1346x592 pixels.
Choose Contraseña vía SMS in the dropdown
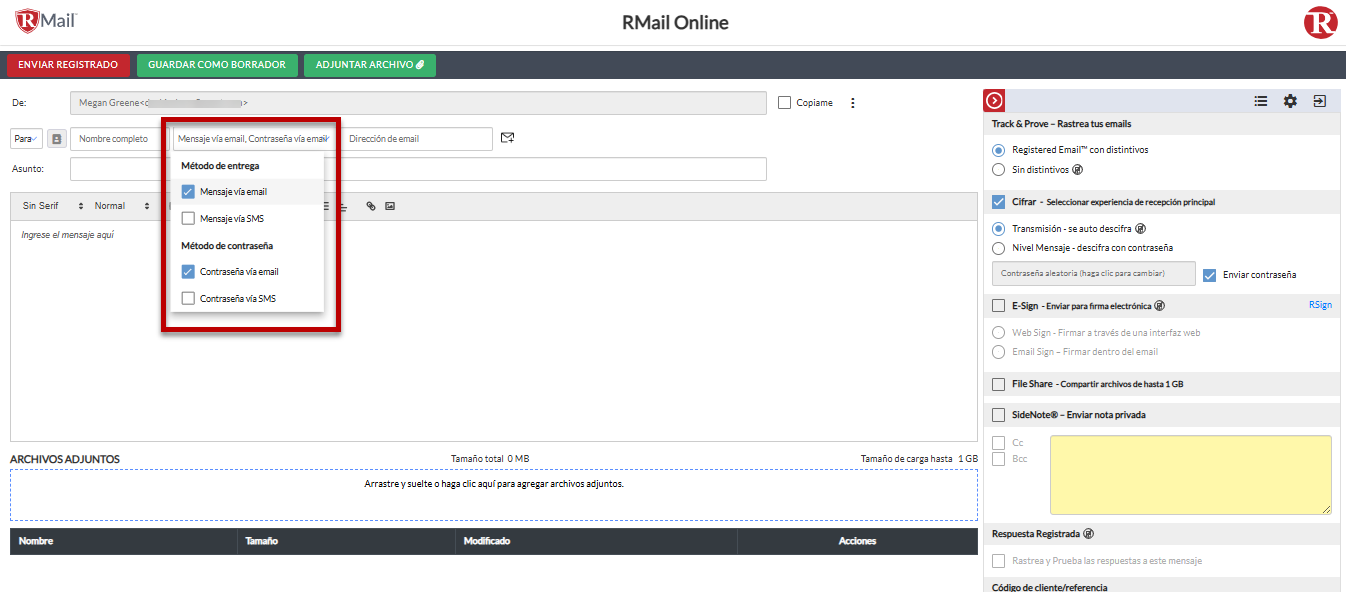point(188,298)
